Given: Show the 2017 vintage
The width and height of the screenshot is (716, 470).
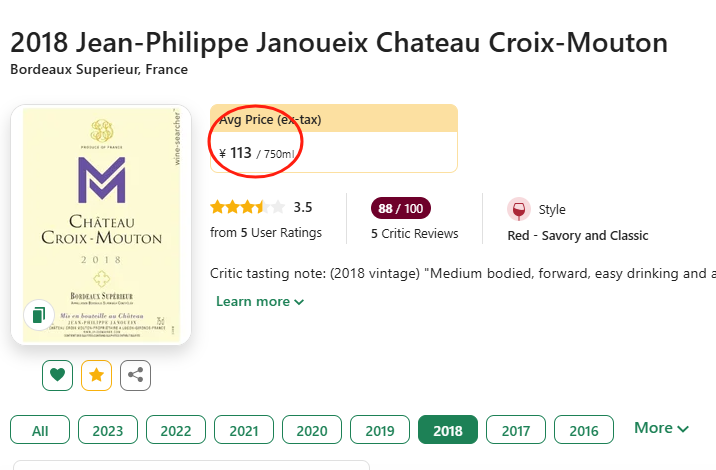Looking at the screenshot, I should click(516, 430).
